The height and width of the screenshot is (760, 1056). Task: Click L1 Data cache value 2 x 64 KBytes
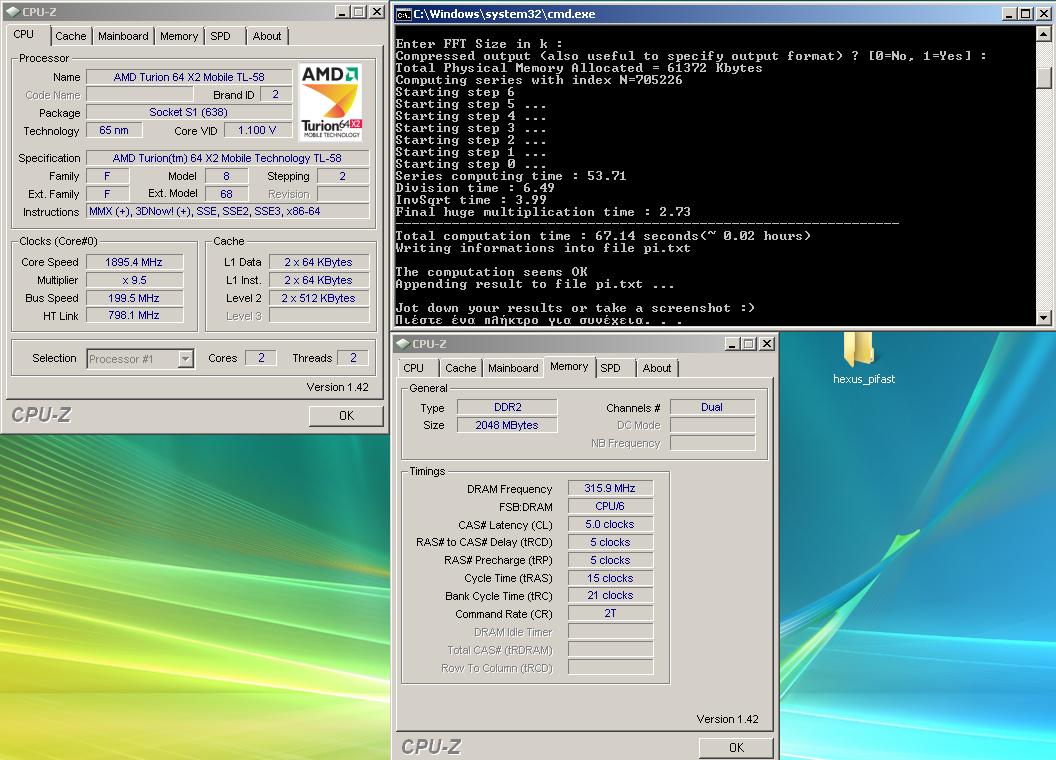[319, 262]
